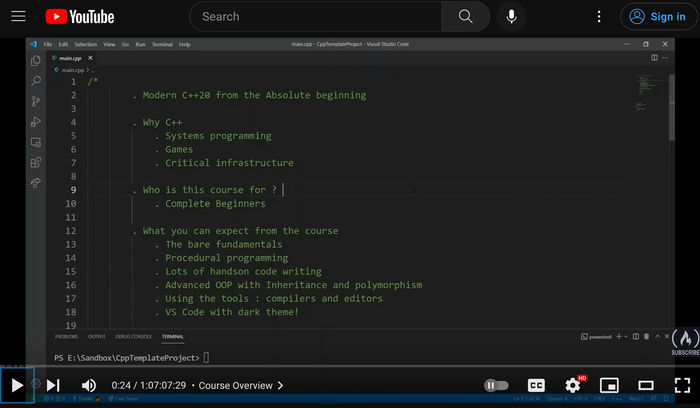Image resolution: width=700 pixels, height=408 pixels.
Task: Open the new terminal launch profile dropdown
Action: tap(626, 337)
